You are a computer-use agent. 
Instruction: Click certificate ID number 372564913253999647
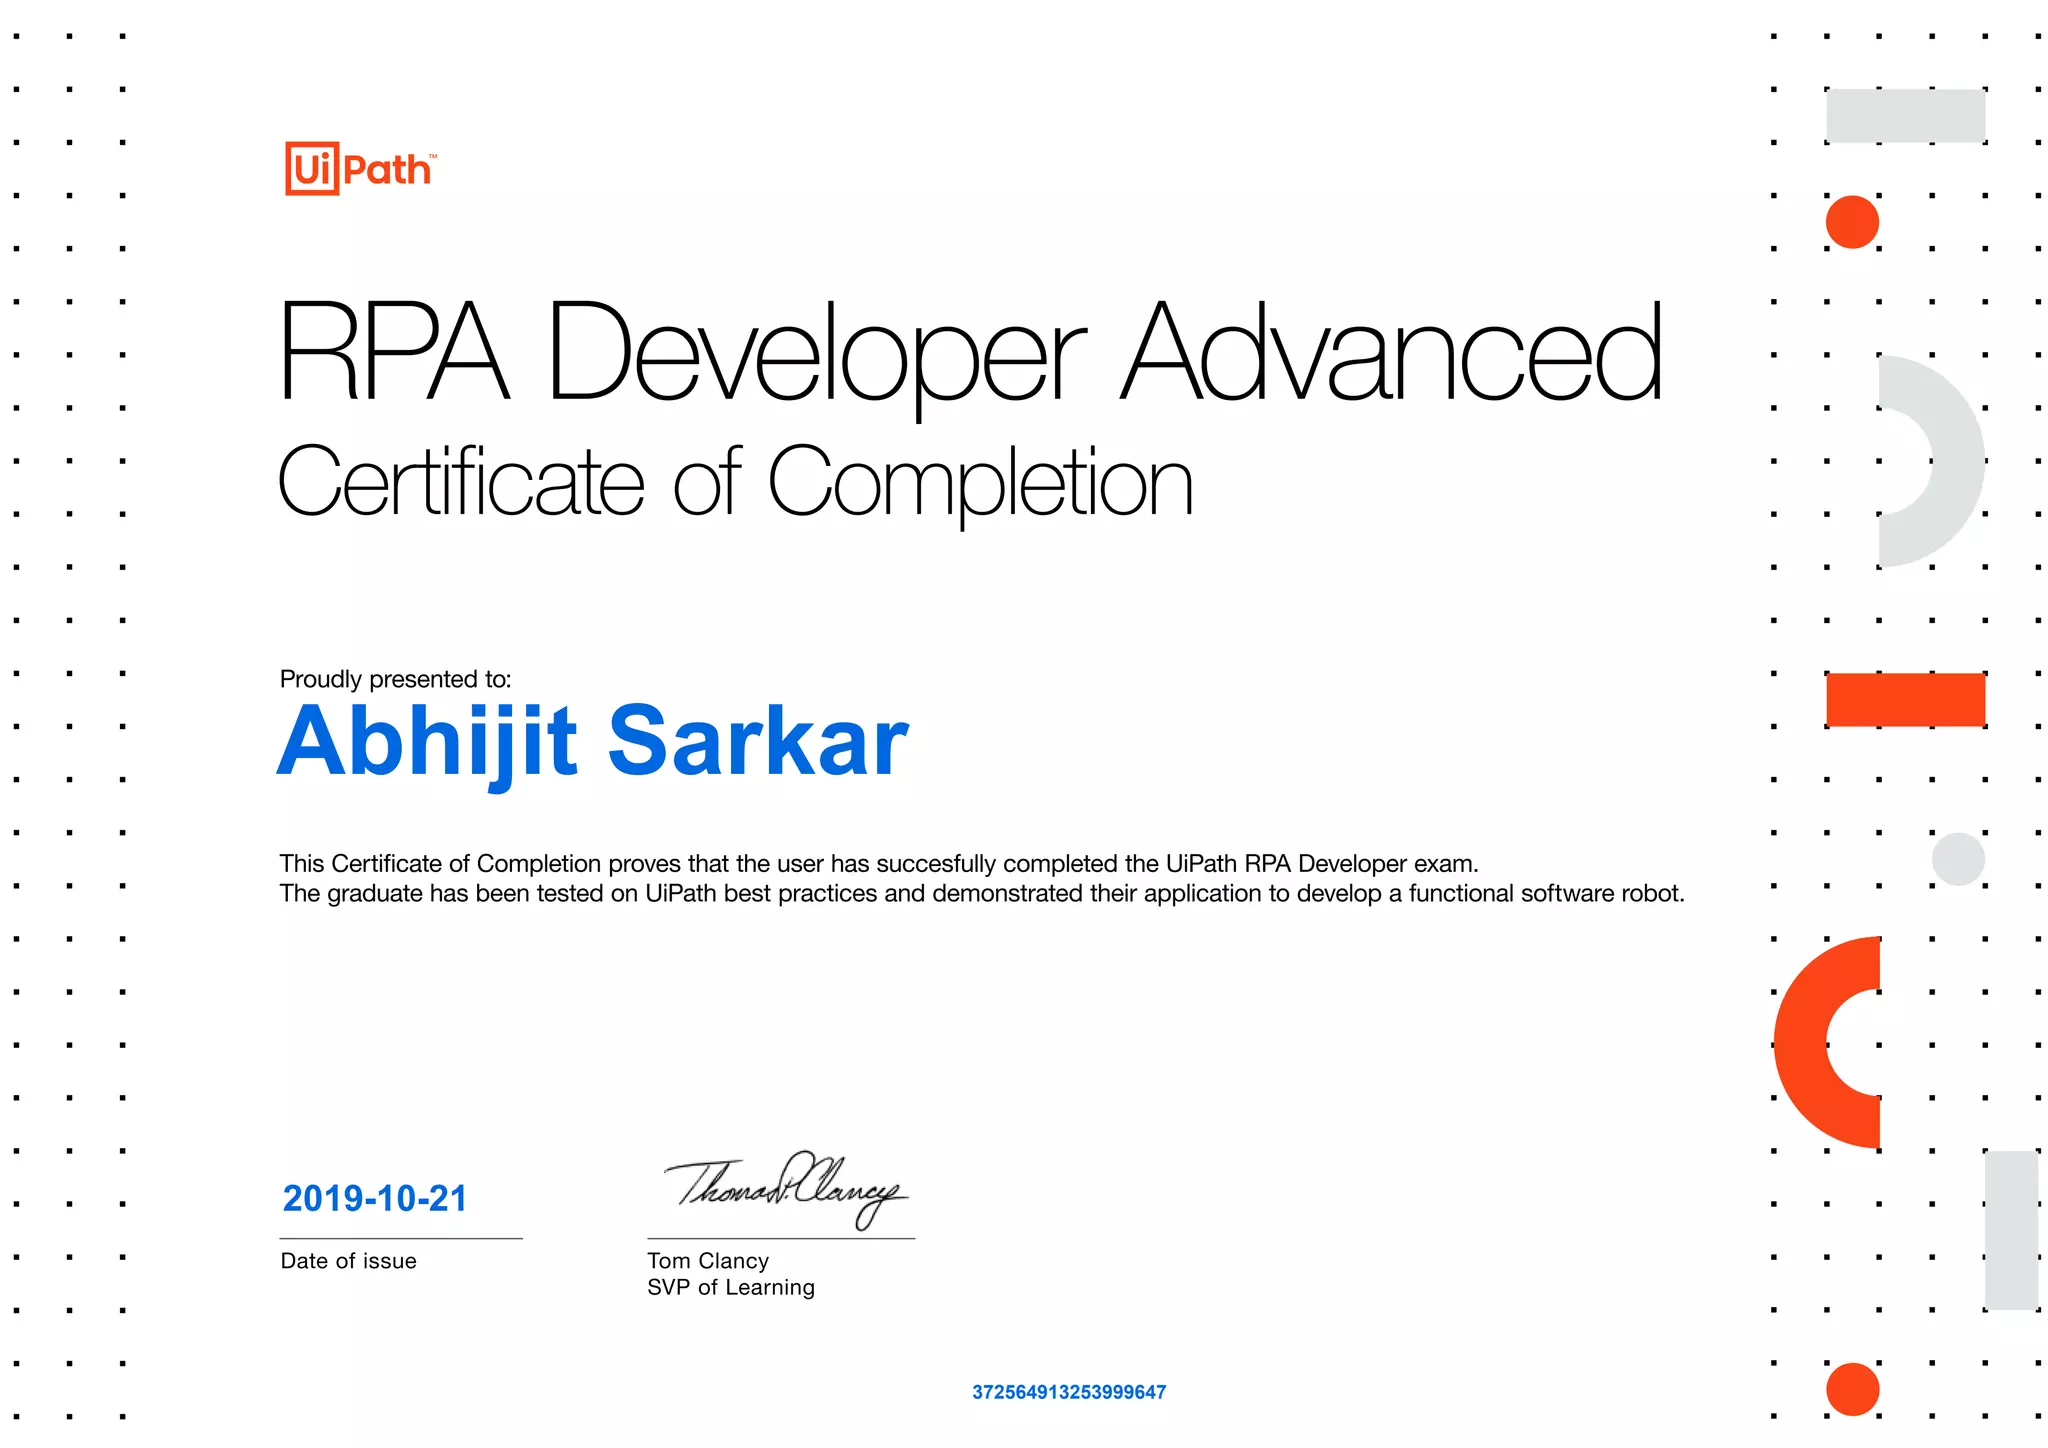click(1068, 1392)
